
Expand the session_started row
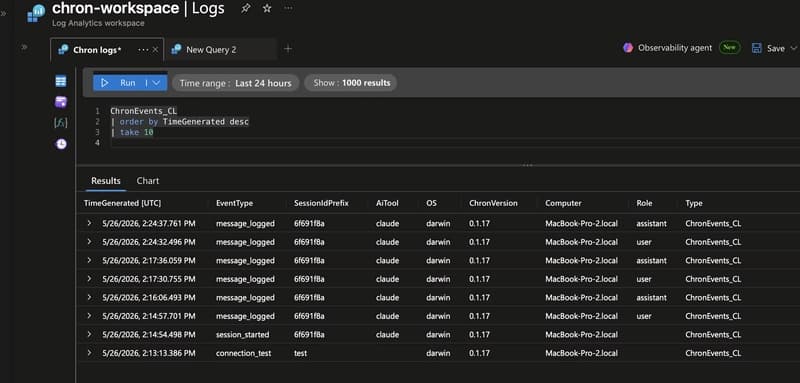pos(89,334)
